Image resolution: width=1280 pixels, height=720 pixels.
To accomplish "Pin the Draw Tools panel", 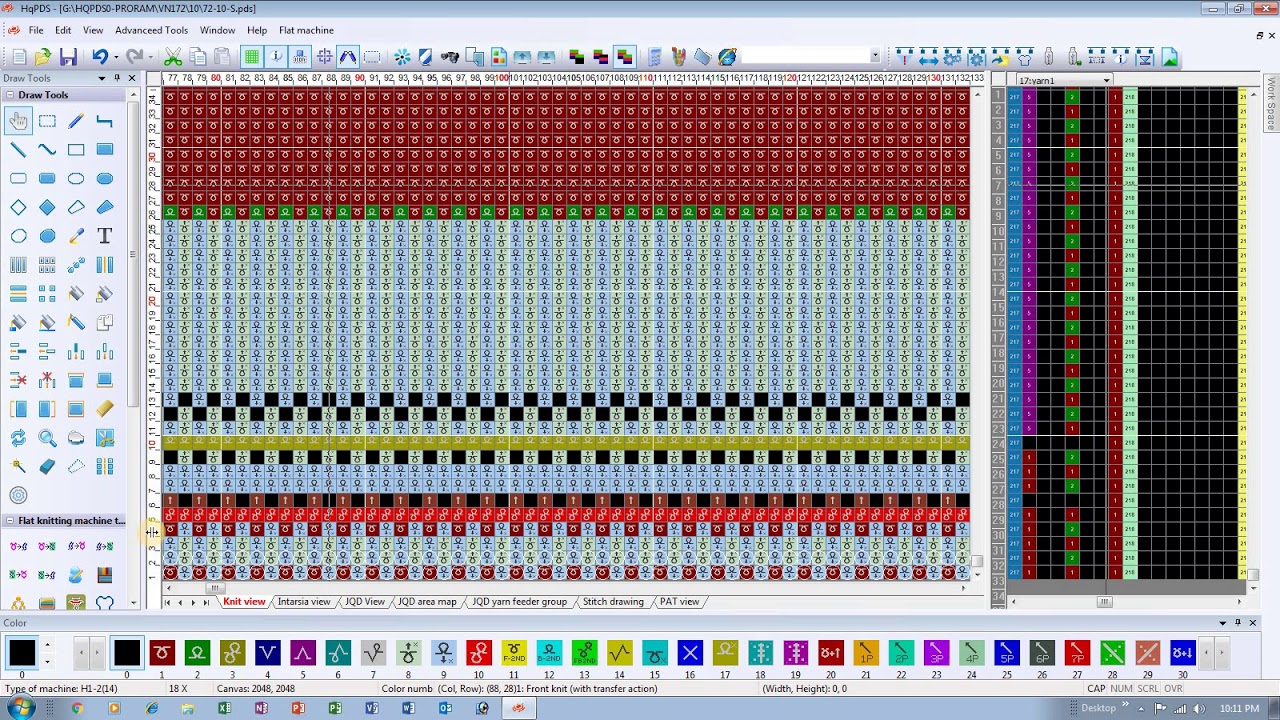I will (x=117, y=78).
